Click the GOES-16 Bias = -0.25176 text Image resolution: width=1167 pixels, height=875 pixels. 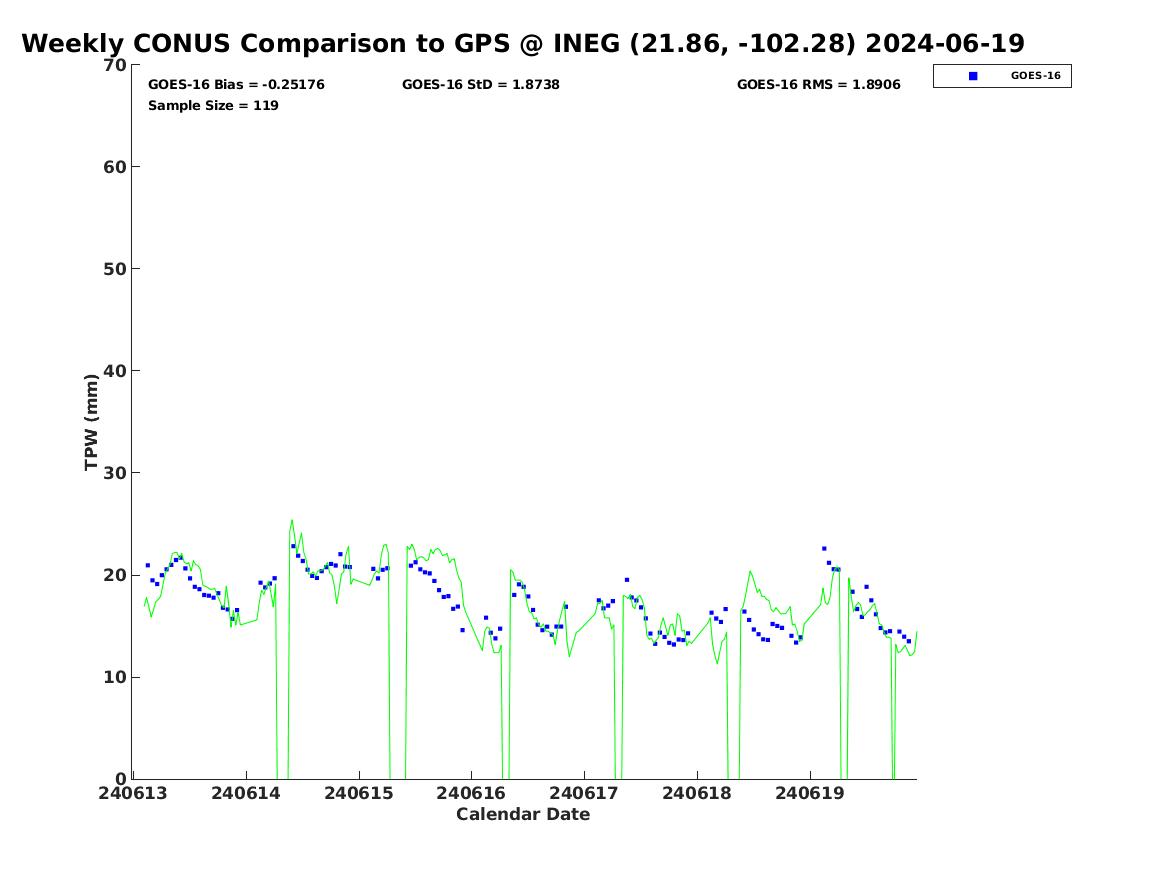(x=236, y=85)
